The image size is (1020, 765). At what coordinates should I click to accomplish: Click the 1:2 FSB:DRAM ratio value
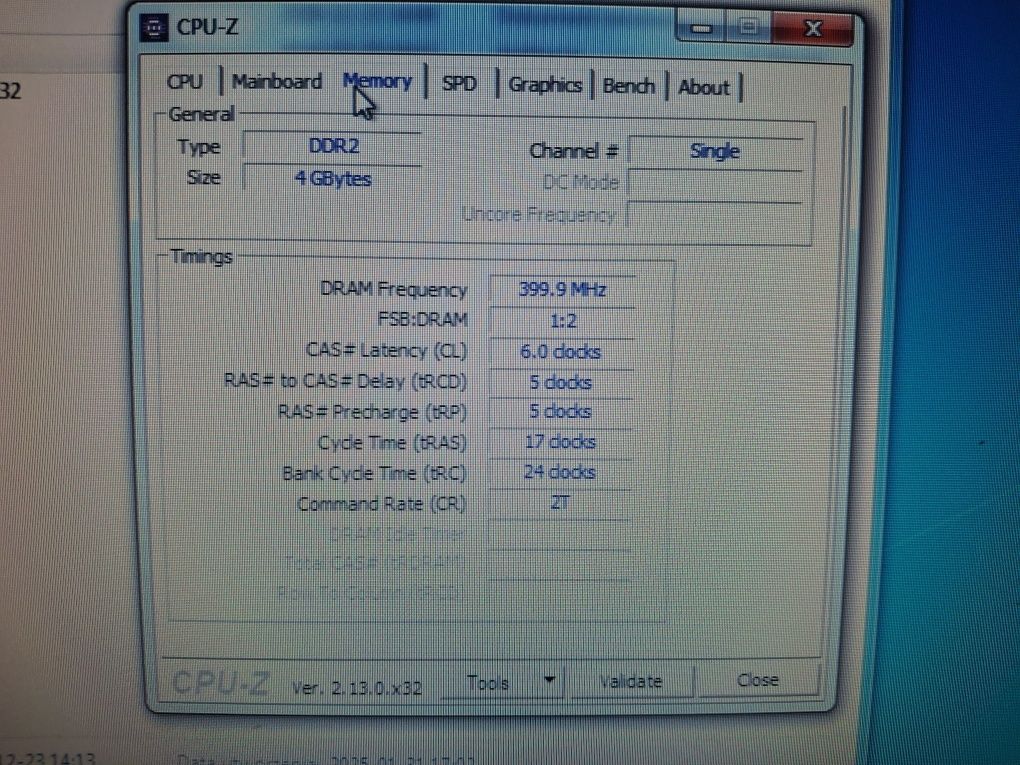(562, 321)
